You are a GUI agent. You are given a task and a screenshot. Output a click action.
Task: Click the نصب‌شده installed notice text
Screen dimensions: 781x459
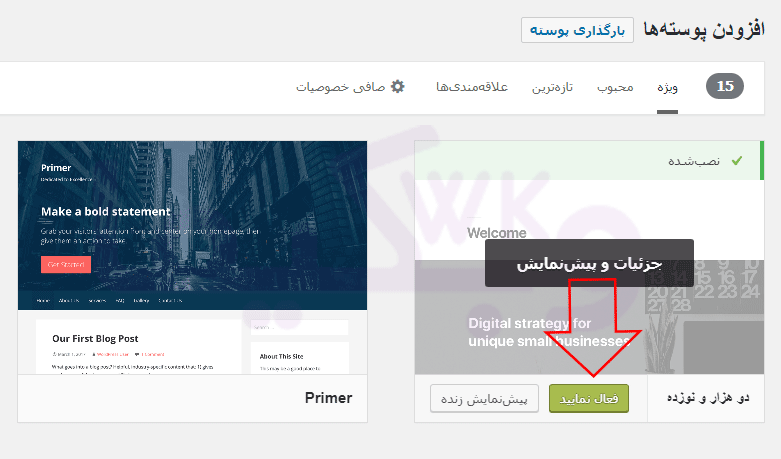coord(694,161)
